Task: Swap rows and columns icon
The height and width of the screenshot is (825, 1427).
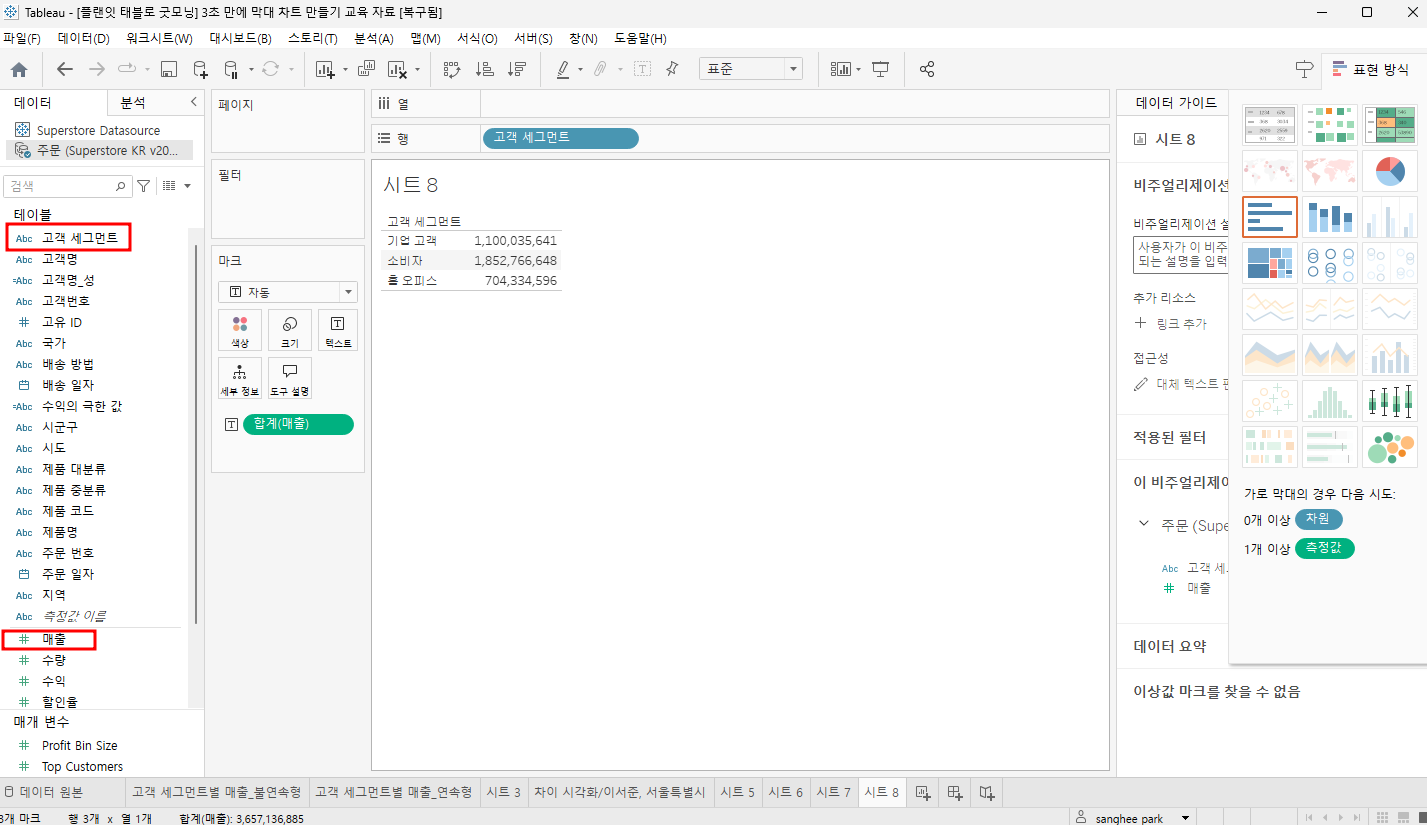Action: (451, 69)
